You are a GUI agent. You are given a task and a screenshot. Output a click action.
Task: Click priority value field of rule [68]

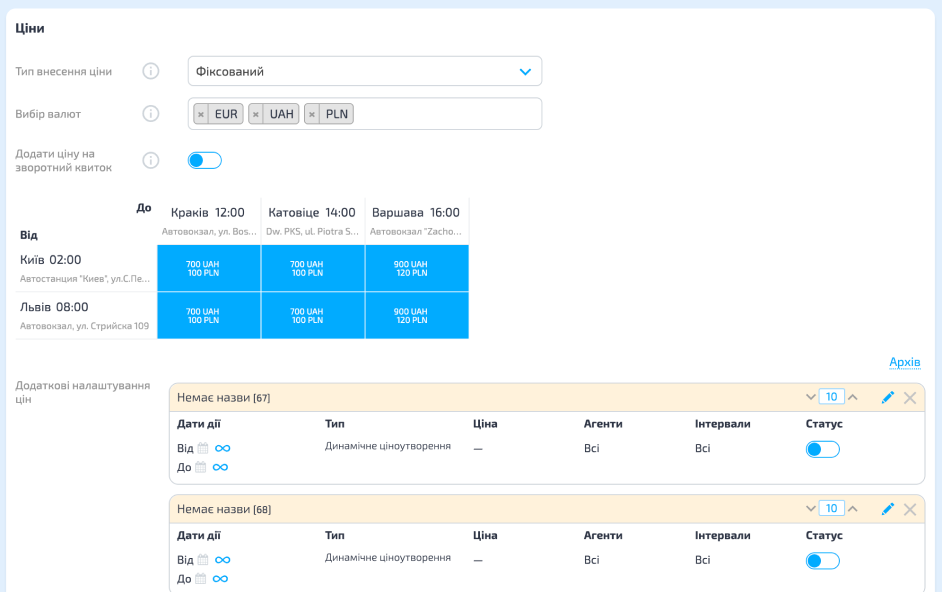[x=831, y=508]
